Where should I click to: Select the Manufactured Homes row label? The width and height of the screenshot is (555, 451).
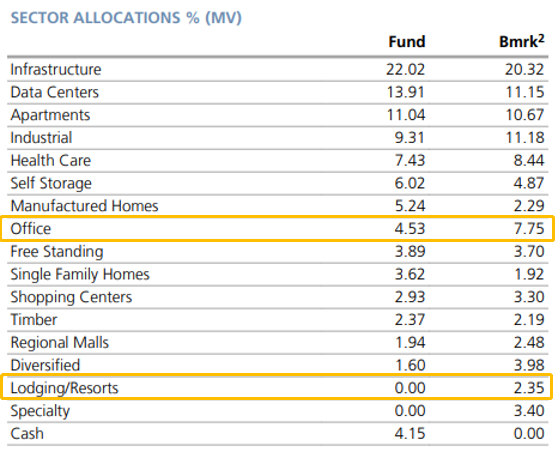84,206
